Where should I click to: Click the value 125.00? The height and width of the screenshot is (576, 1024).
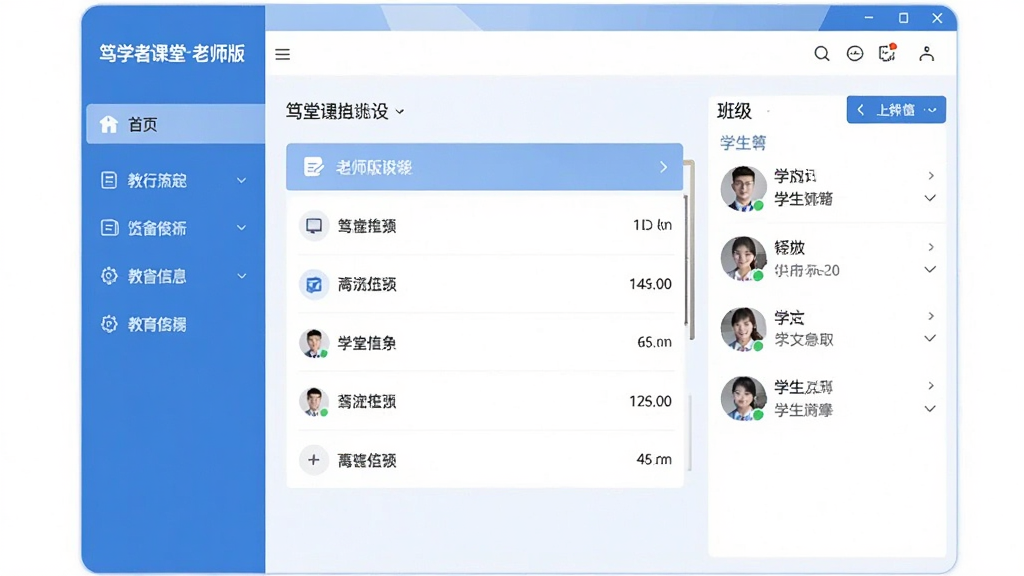click(650, 401)
